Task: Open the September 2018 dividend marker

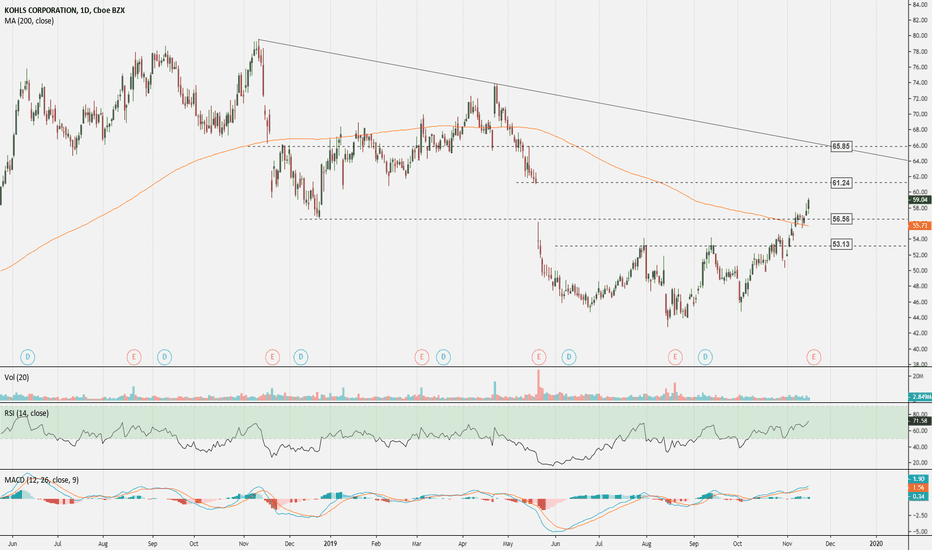Action: click(x=164, y=357)
